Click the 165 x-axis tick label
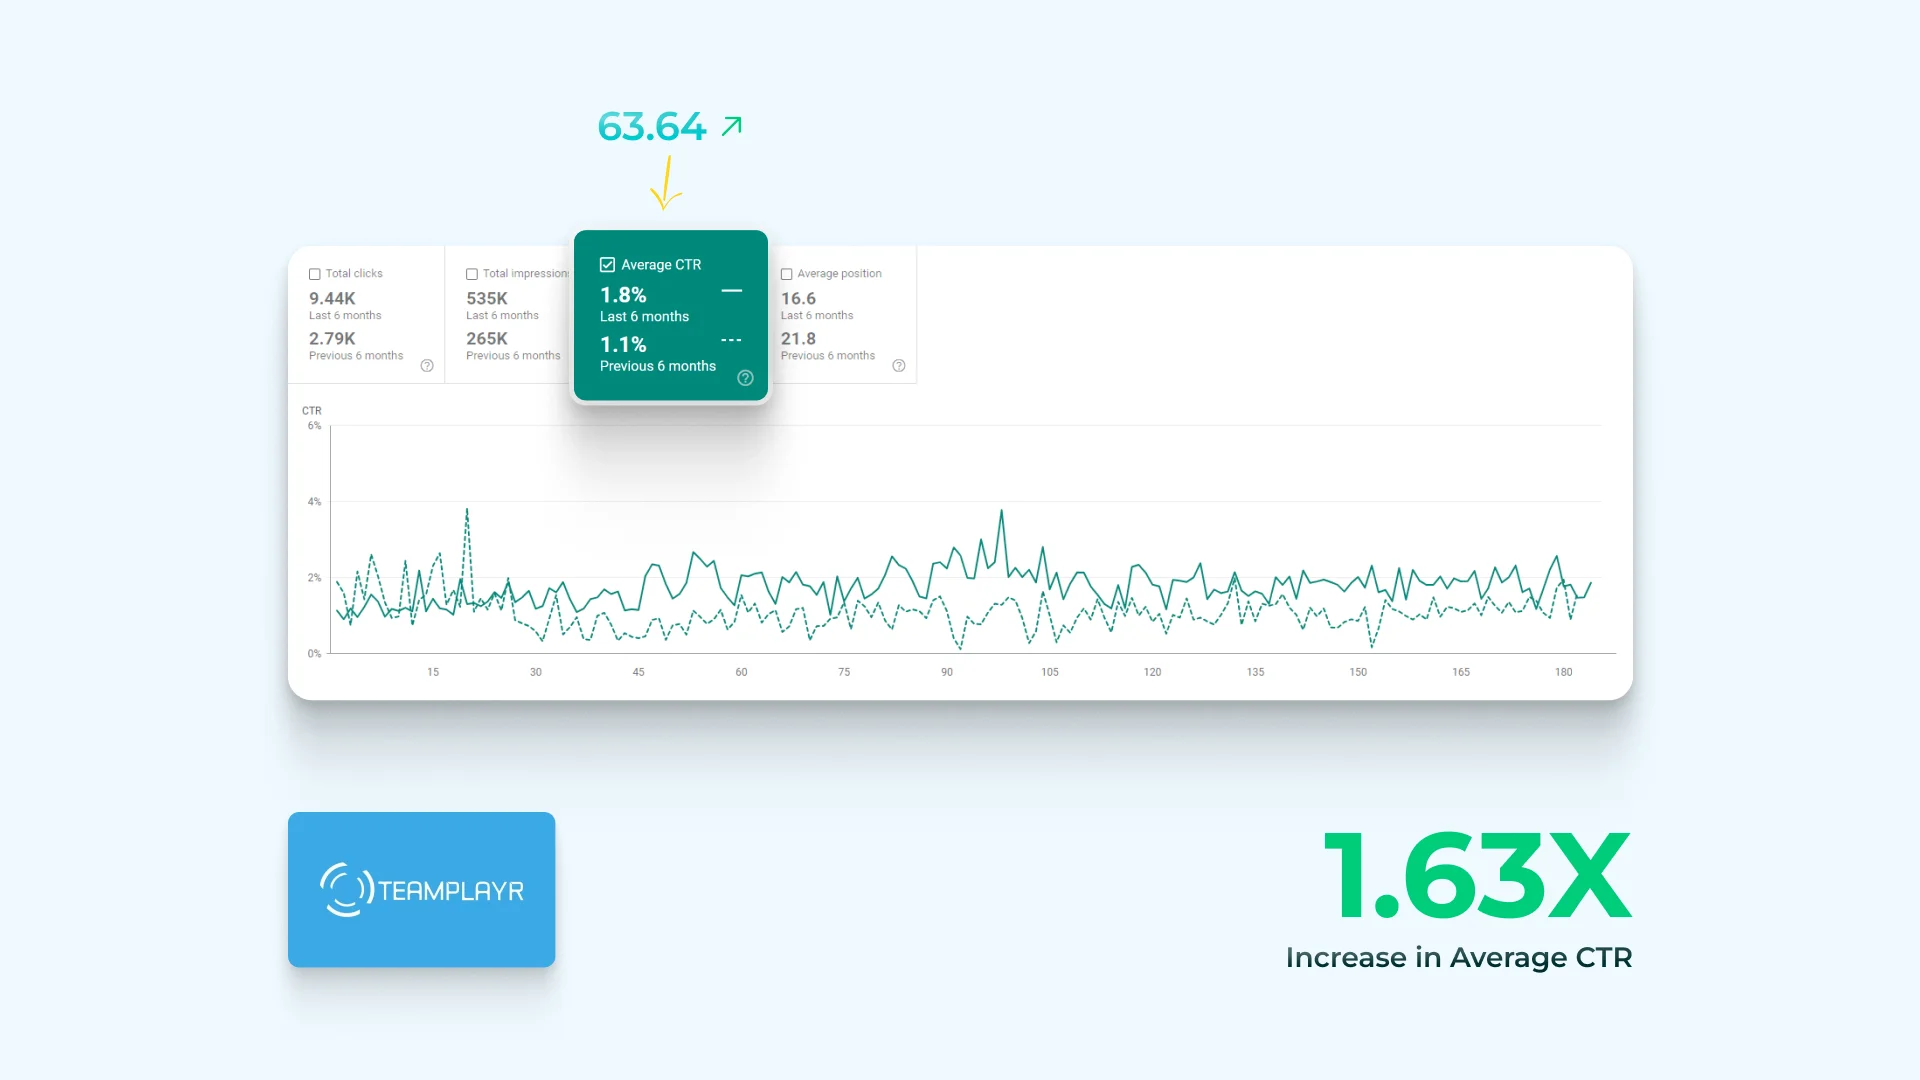 [x=1461, y=672]
